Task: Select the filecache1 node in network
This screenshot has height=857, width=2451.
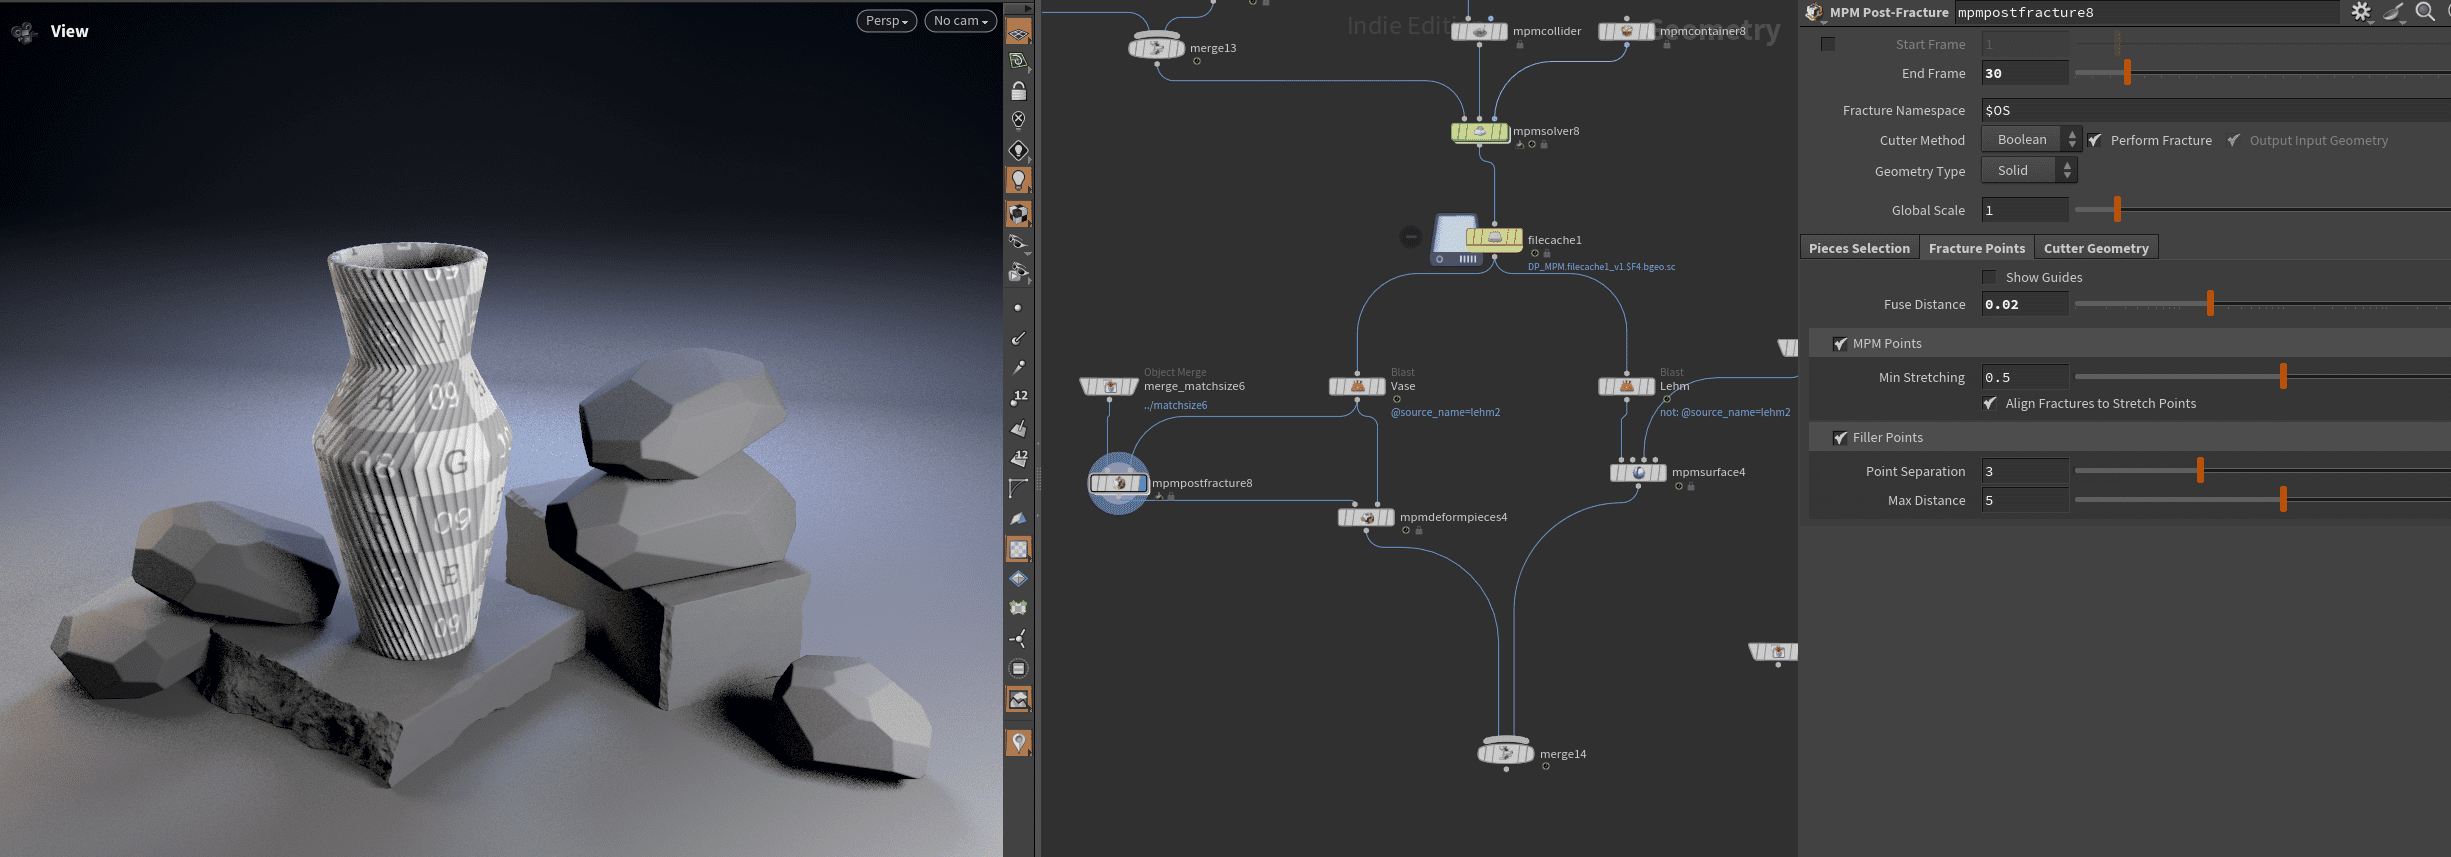Action: (x=1494, y=238)
